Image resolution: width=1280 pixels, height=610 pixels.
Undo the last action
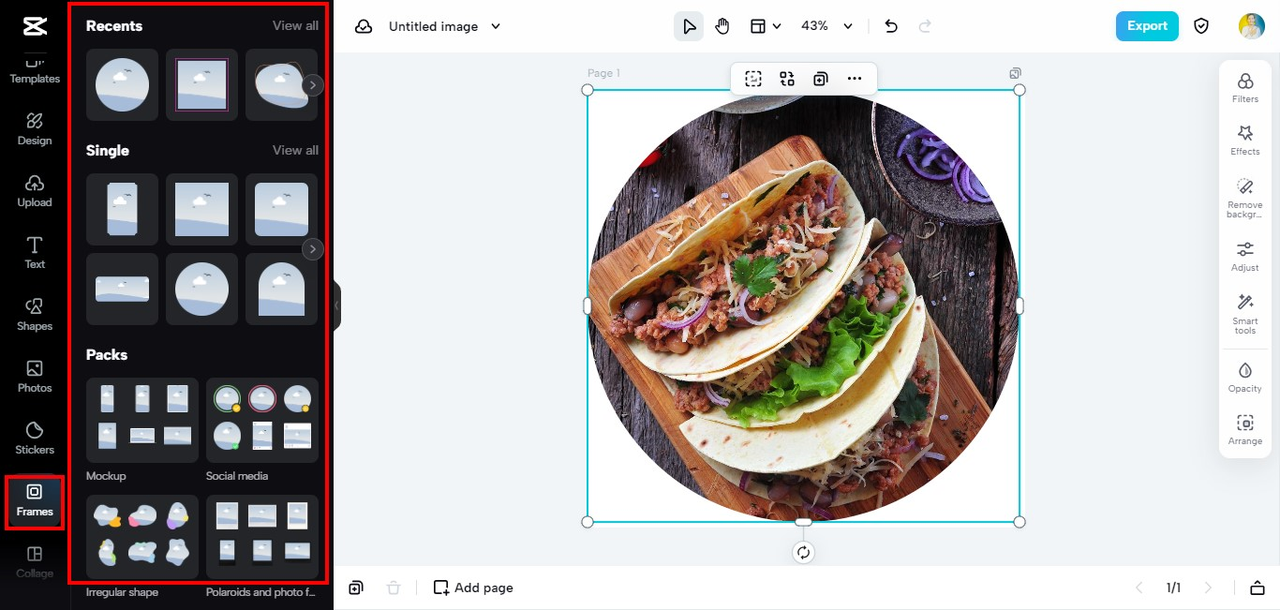tap(891, 26)
